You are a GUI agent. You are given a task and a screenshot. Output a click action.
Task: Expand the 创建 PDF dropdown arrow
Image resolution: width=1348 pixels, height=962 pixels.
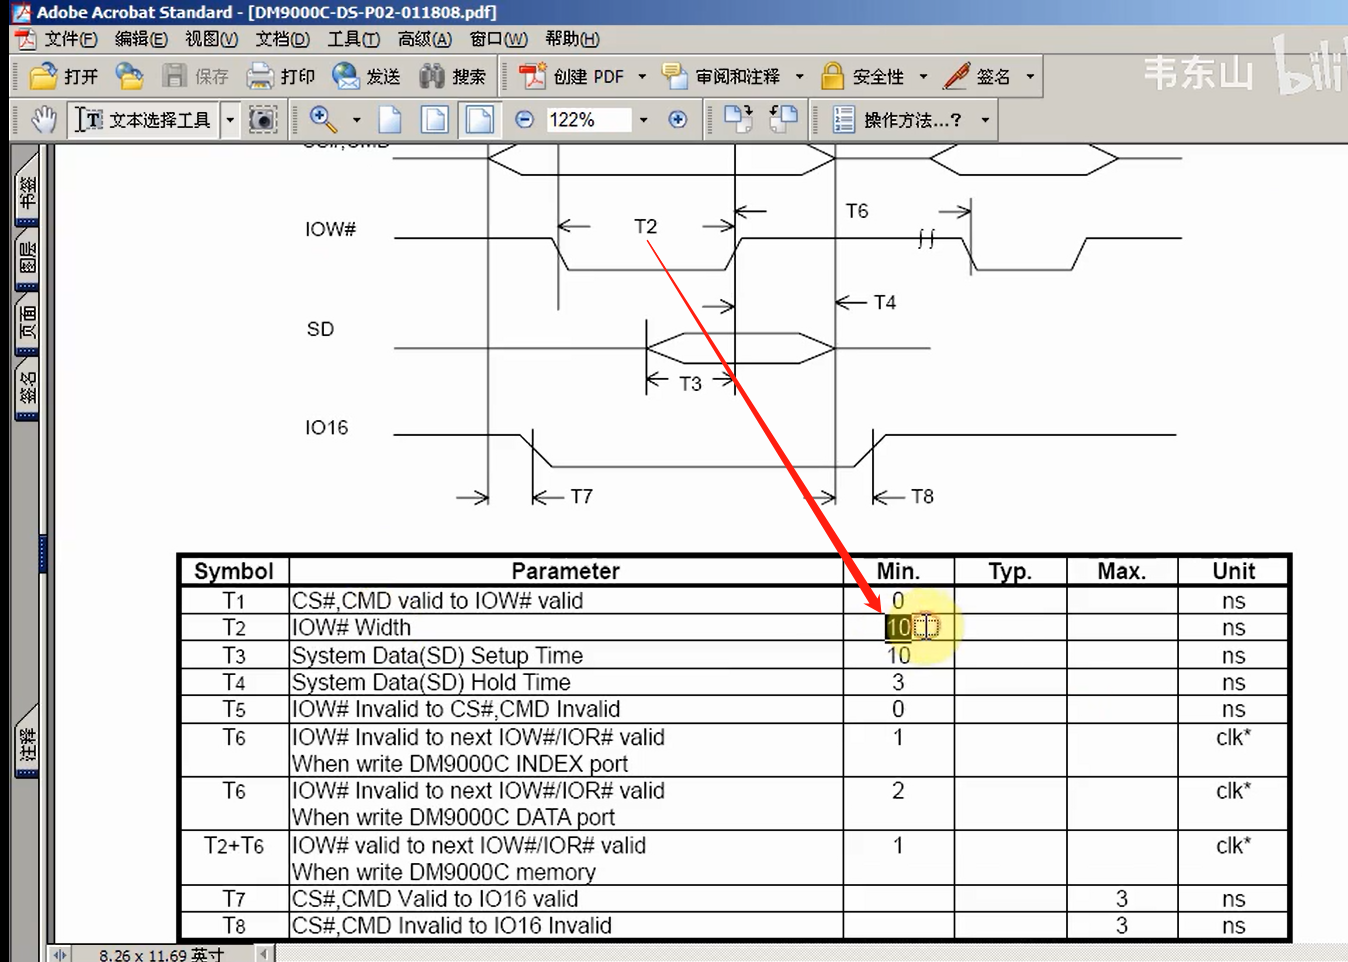pyautogui.click(x=642, y=77)
